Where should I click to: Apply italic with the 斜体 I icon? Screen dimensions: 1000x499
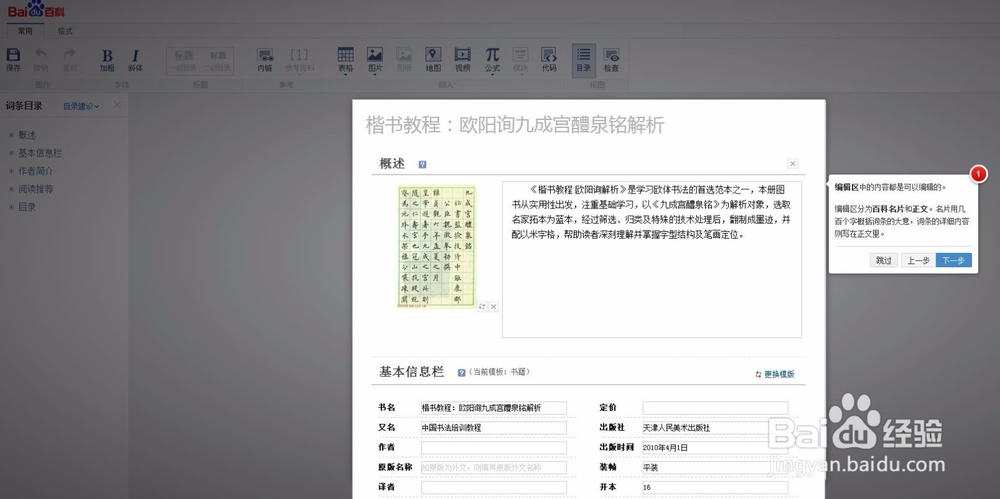coord(135,56)
